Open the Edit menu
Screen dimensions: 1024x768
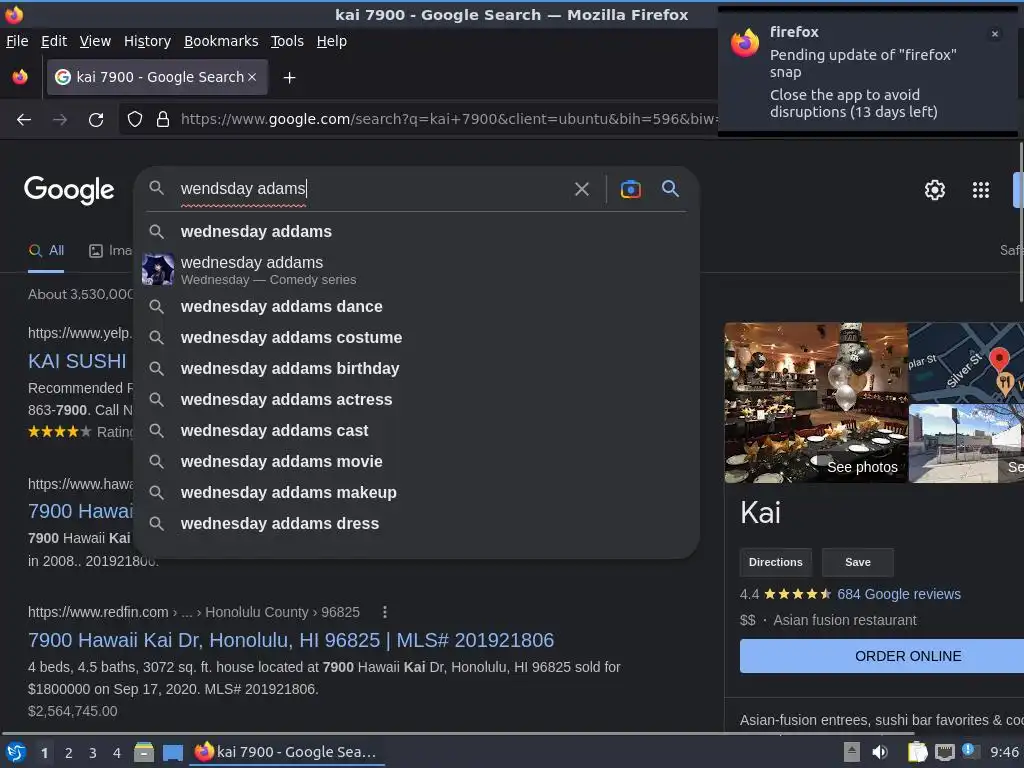pyautogui.click(x=54, y=41)
